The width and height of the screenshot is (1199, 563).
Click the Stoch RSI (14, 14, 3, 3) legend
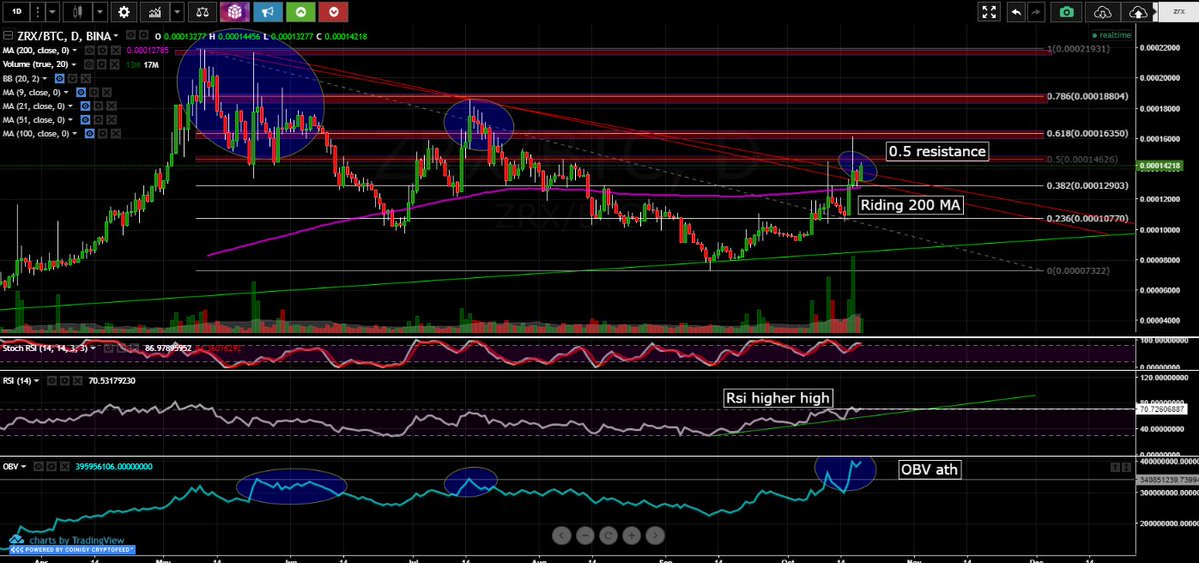point(47,348)
